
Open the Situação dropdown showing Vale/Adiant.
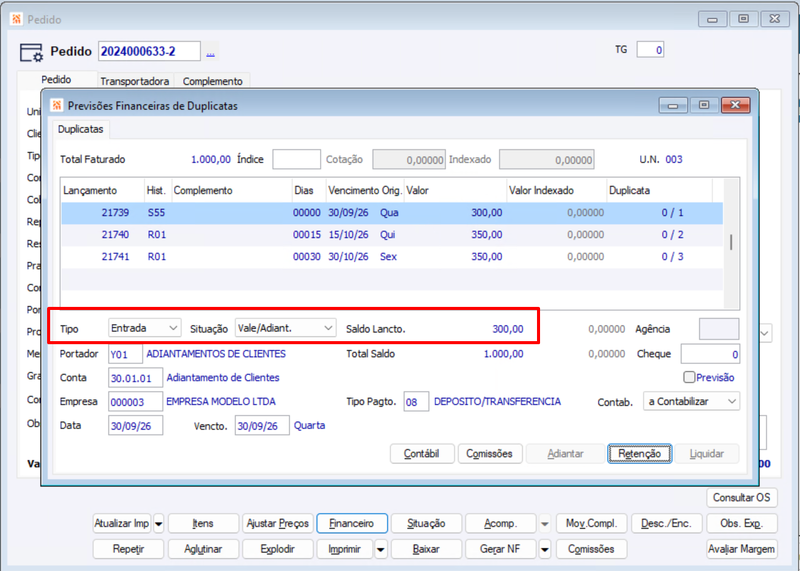click(x=285, y=328)
